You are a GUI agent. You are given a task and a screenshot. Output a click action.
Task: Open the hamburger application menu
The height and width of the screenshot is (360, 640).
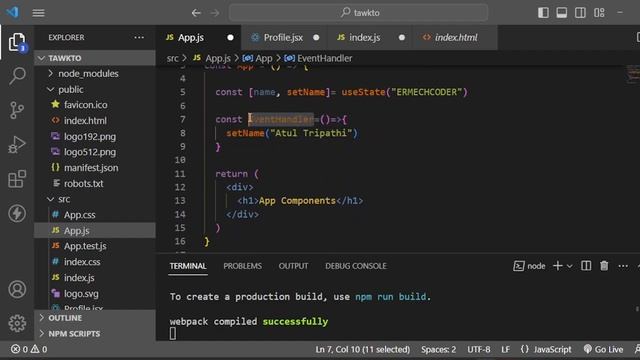(38, 13)
